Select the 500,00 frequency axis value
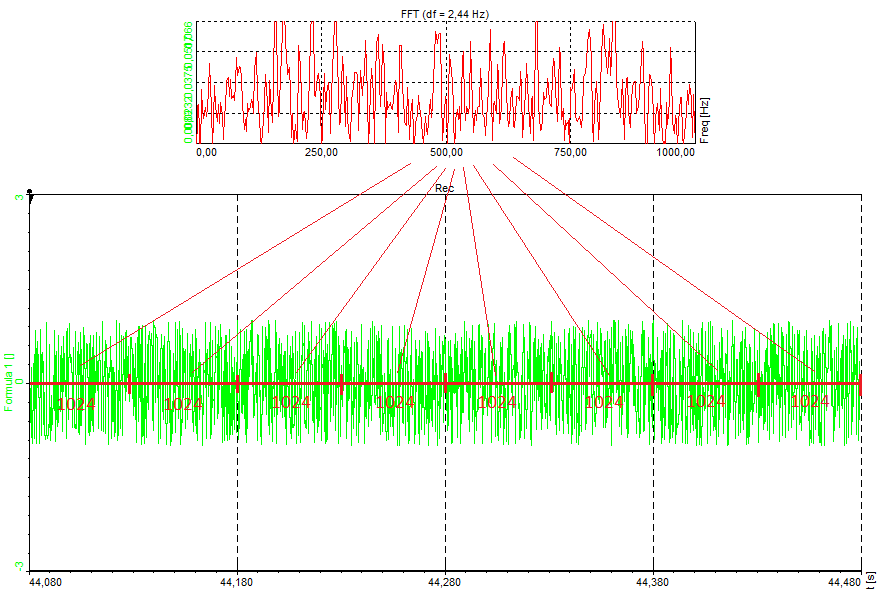The height and width of the screenshot is (601, 884). 447,152
